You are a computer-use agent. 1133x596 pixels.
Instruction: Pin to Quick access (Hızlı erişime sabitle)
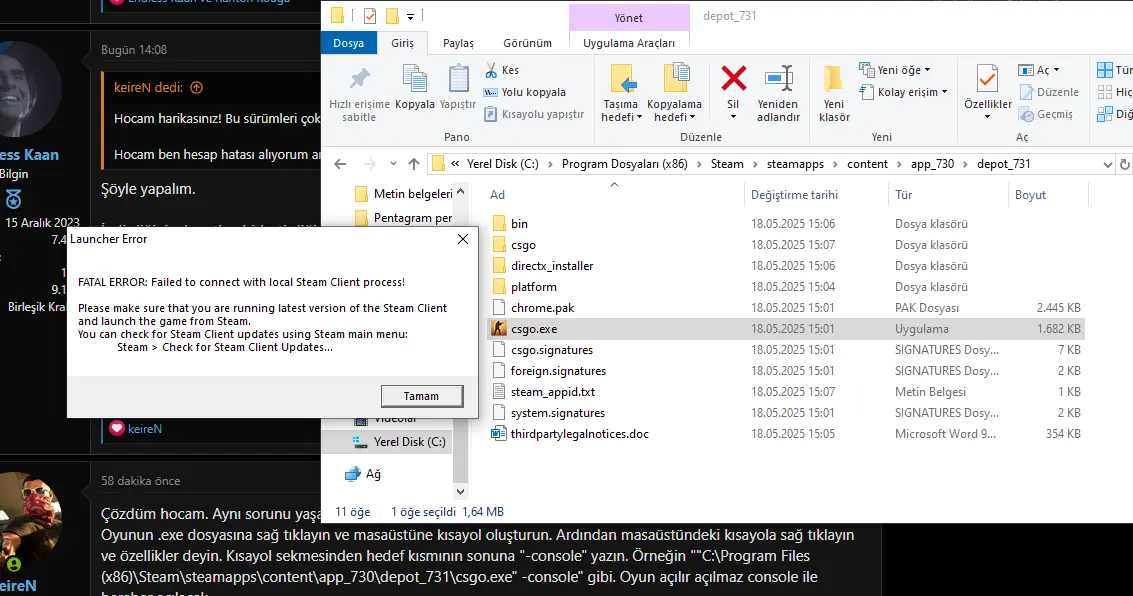click(x=359, y=94)
